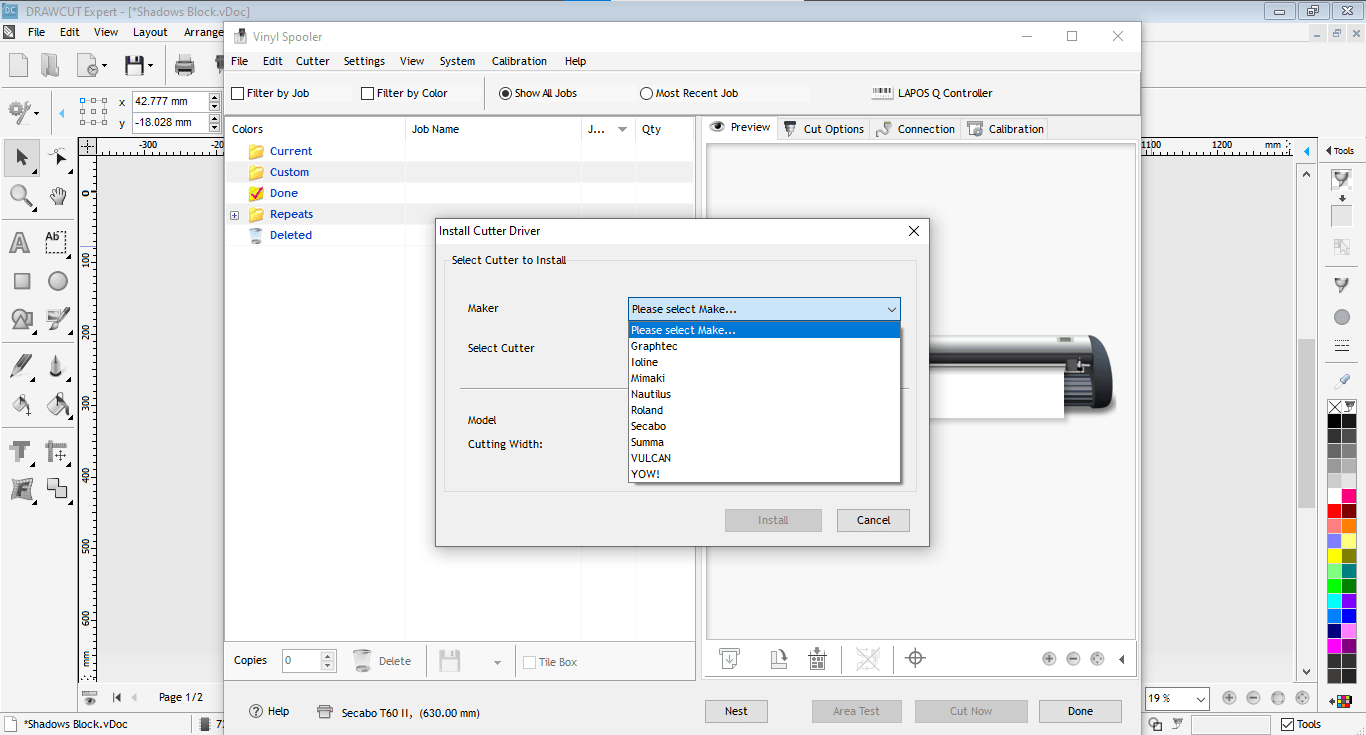Open the settings wrench-and-gear icon
Viewport: 1366px width, 735px height.
click(x=20, y=111)
